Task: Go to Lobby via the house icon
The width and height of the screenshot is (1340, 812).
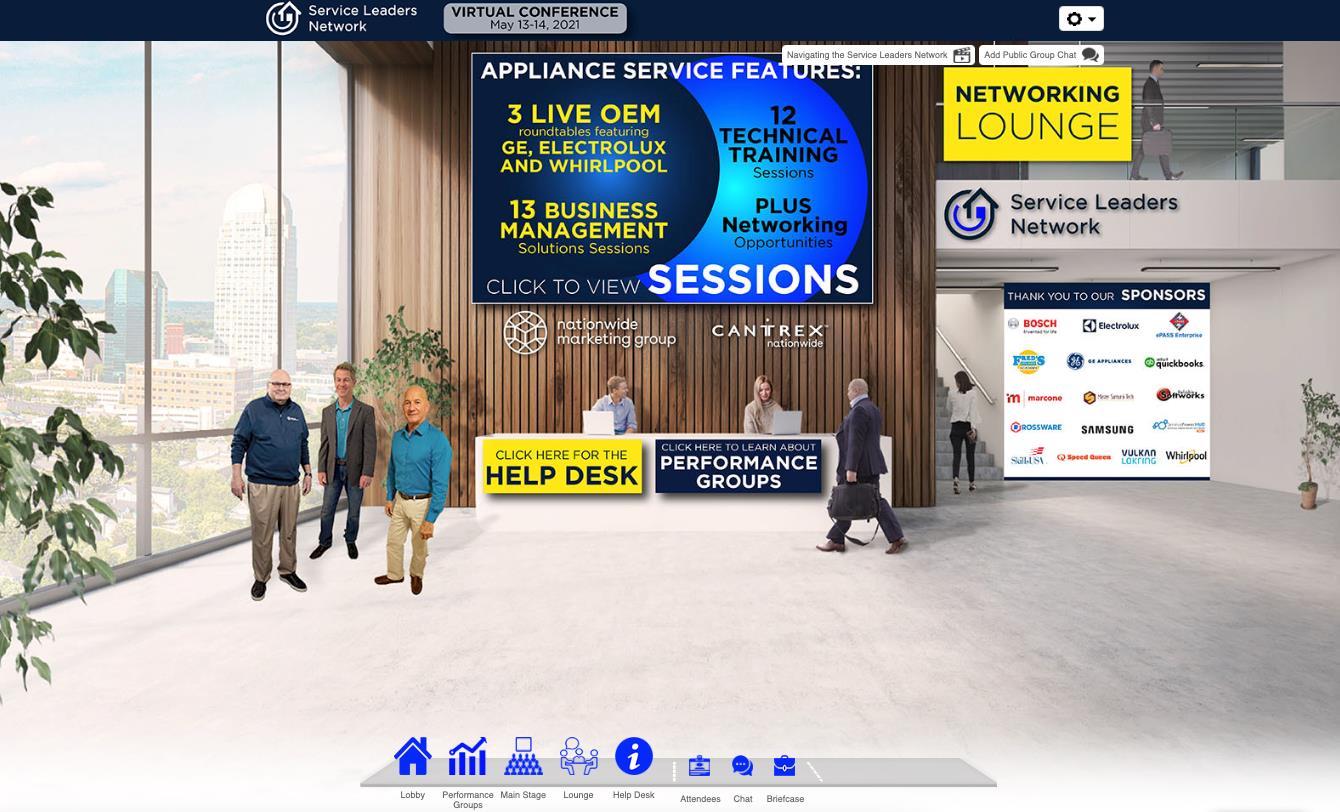Action: [x=412, y=757]
